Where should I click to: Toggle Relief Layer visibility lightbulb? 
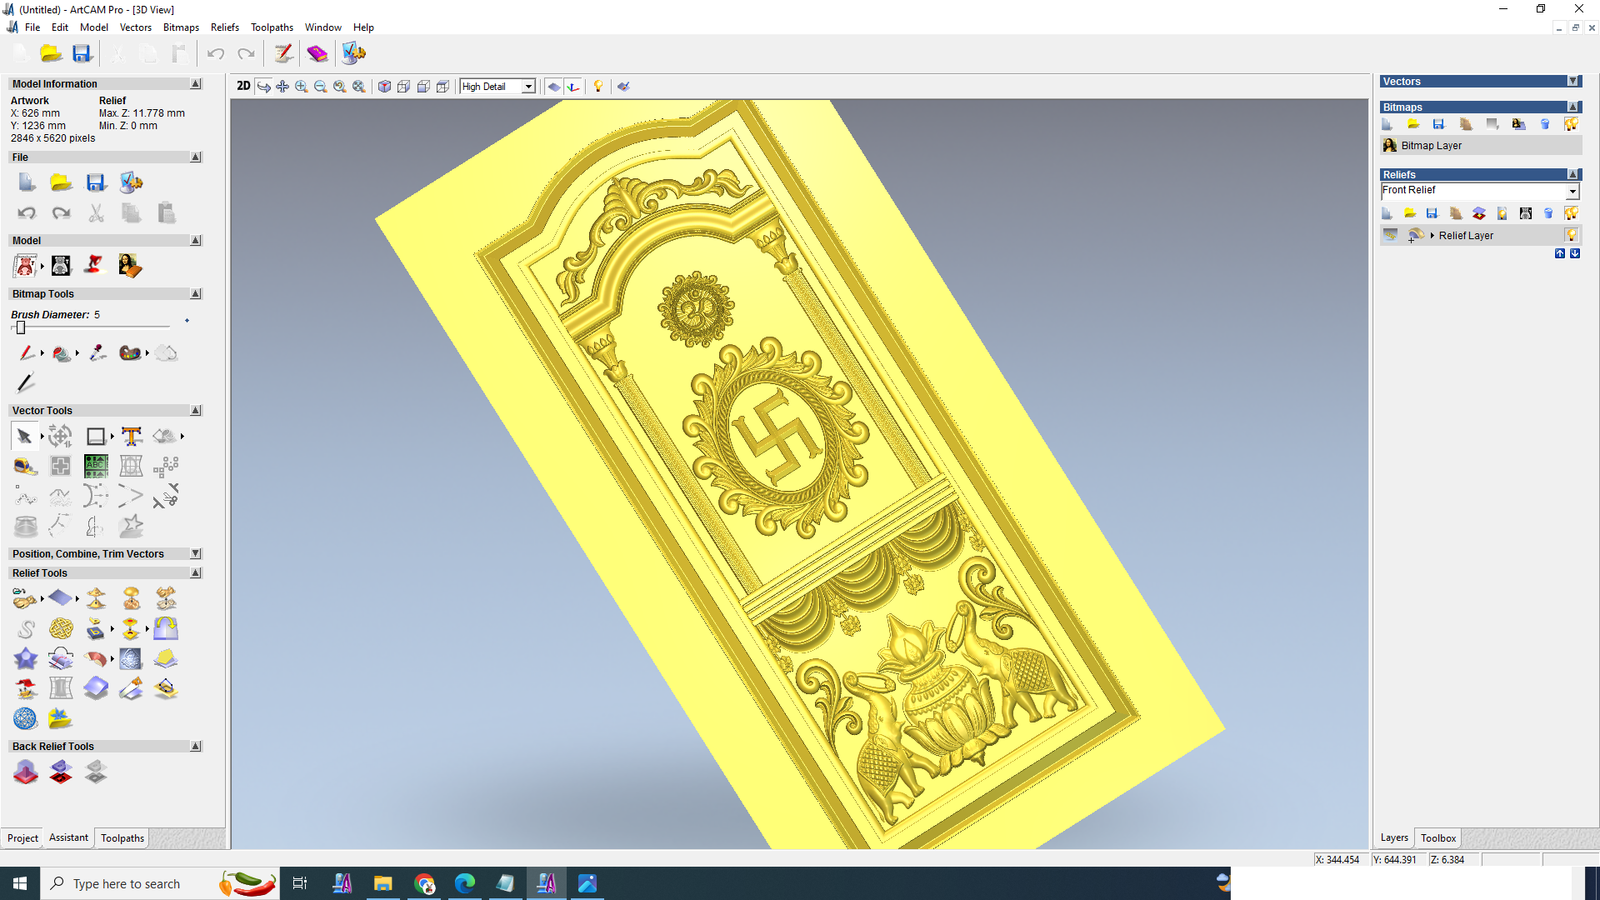[x=1571, y=235]
